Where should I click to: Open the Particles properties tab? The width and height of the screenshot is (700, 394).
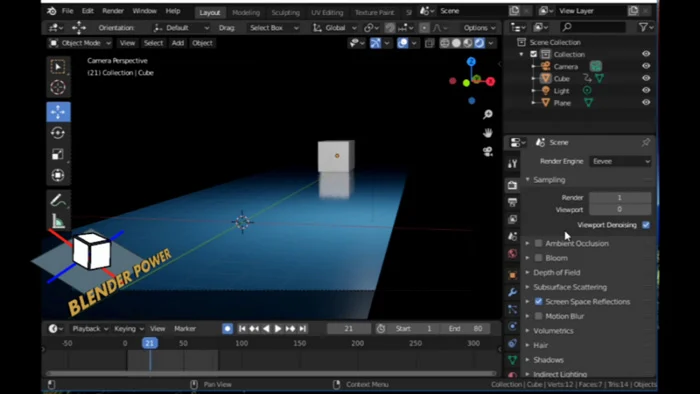(512, 309)
